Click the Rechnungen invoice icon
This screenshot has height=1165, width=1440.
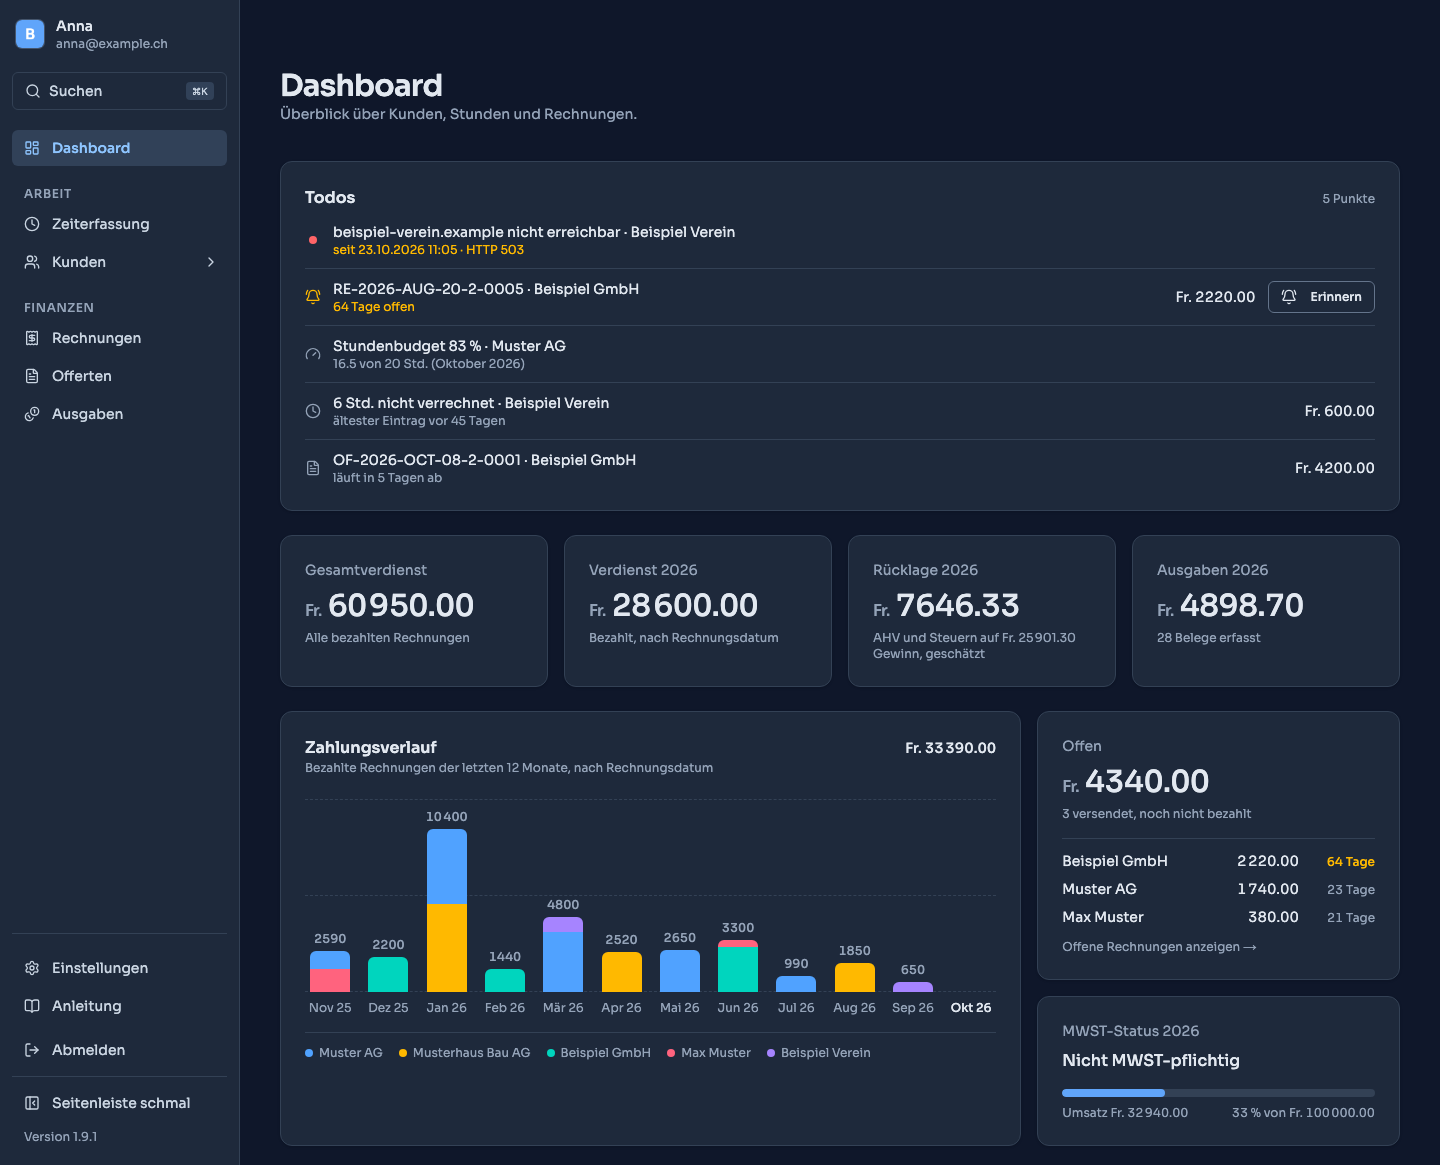32,338
